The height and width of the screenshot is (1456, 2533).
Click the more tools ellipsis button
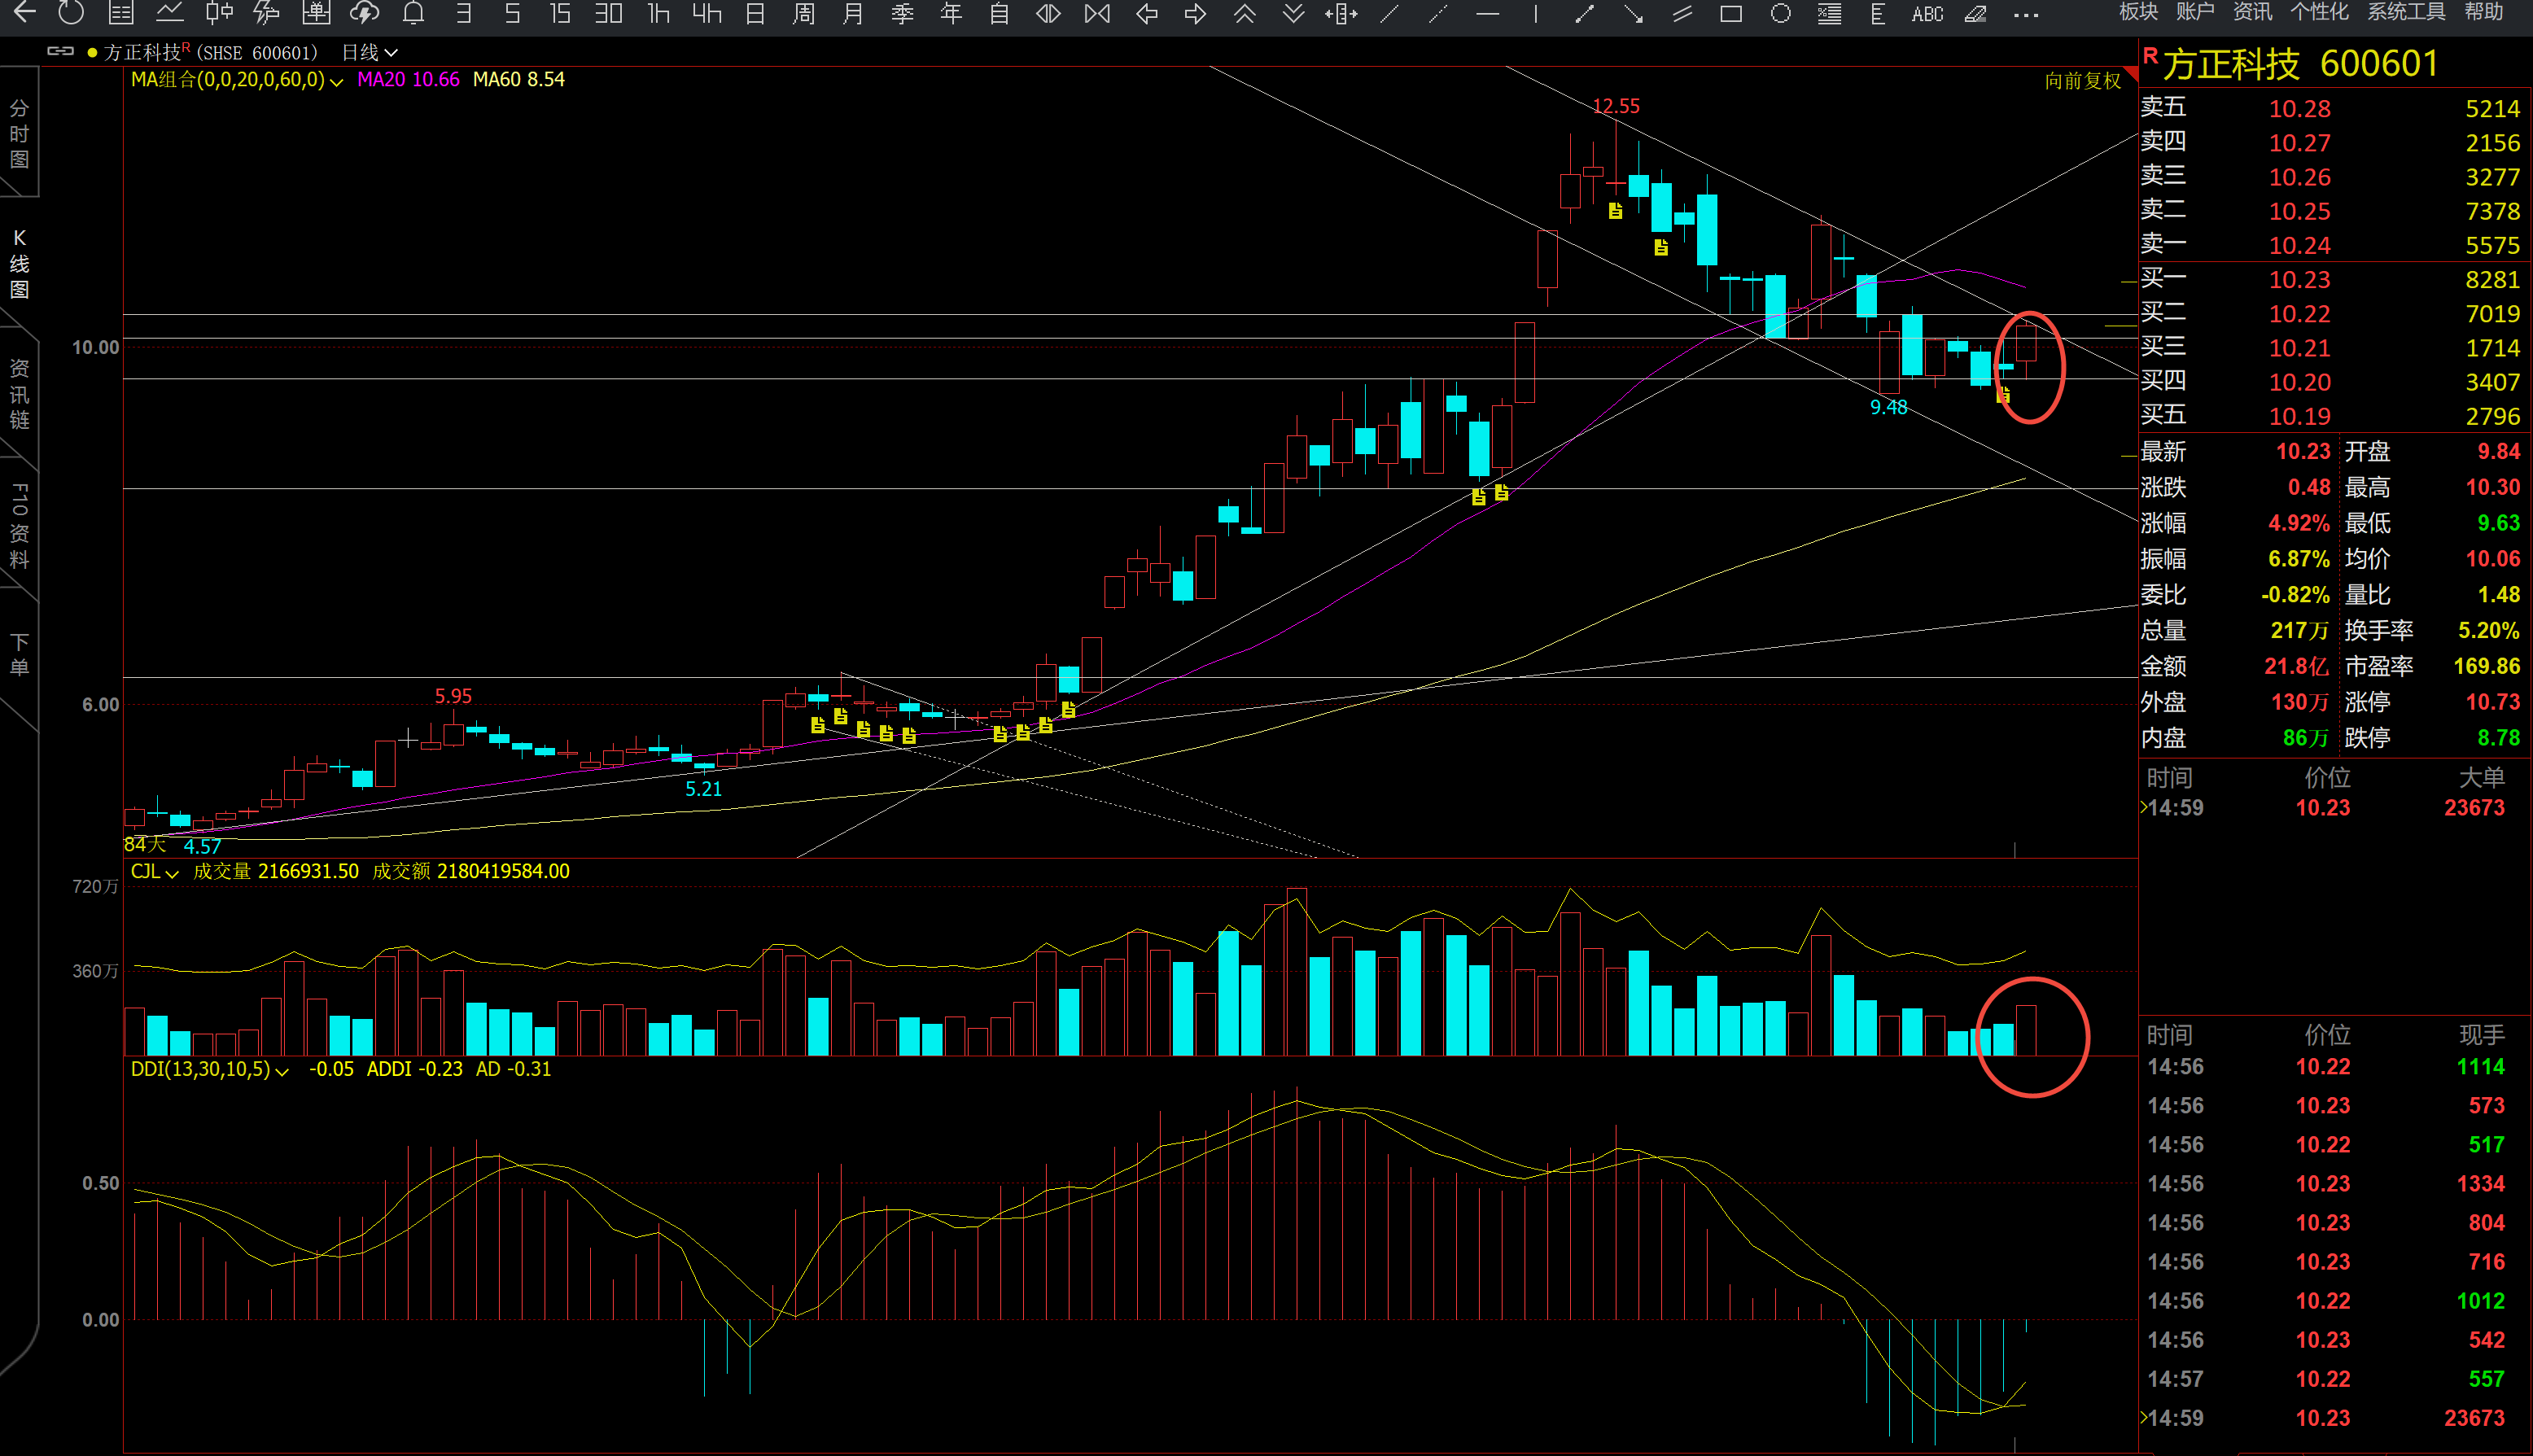(x=2025, y=14)
